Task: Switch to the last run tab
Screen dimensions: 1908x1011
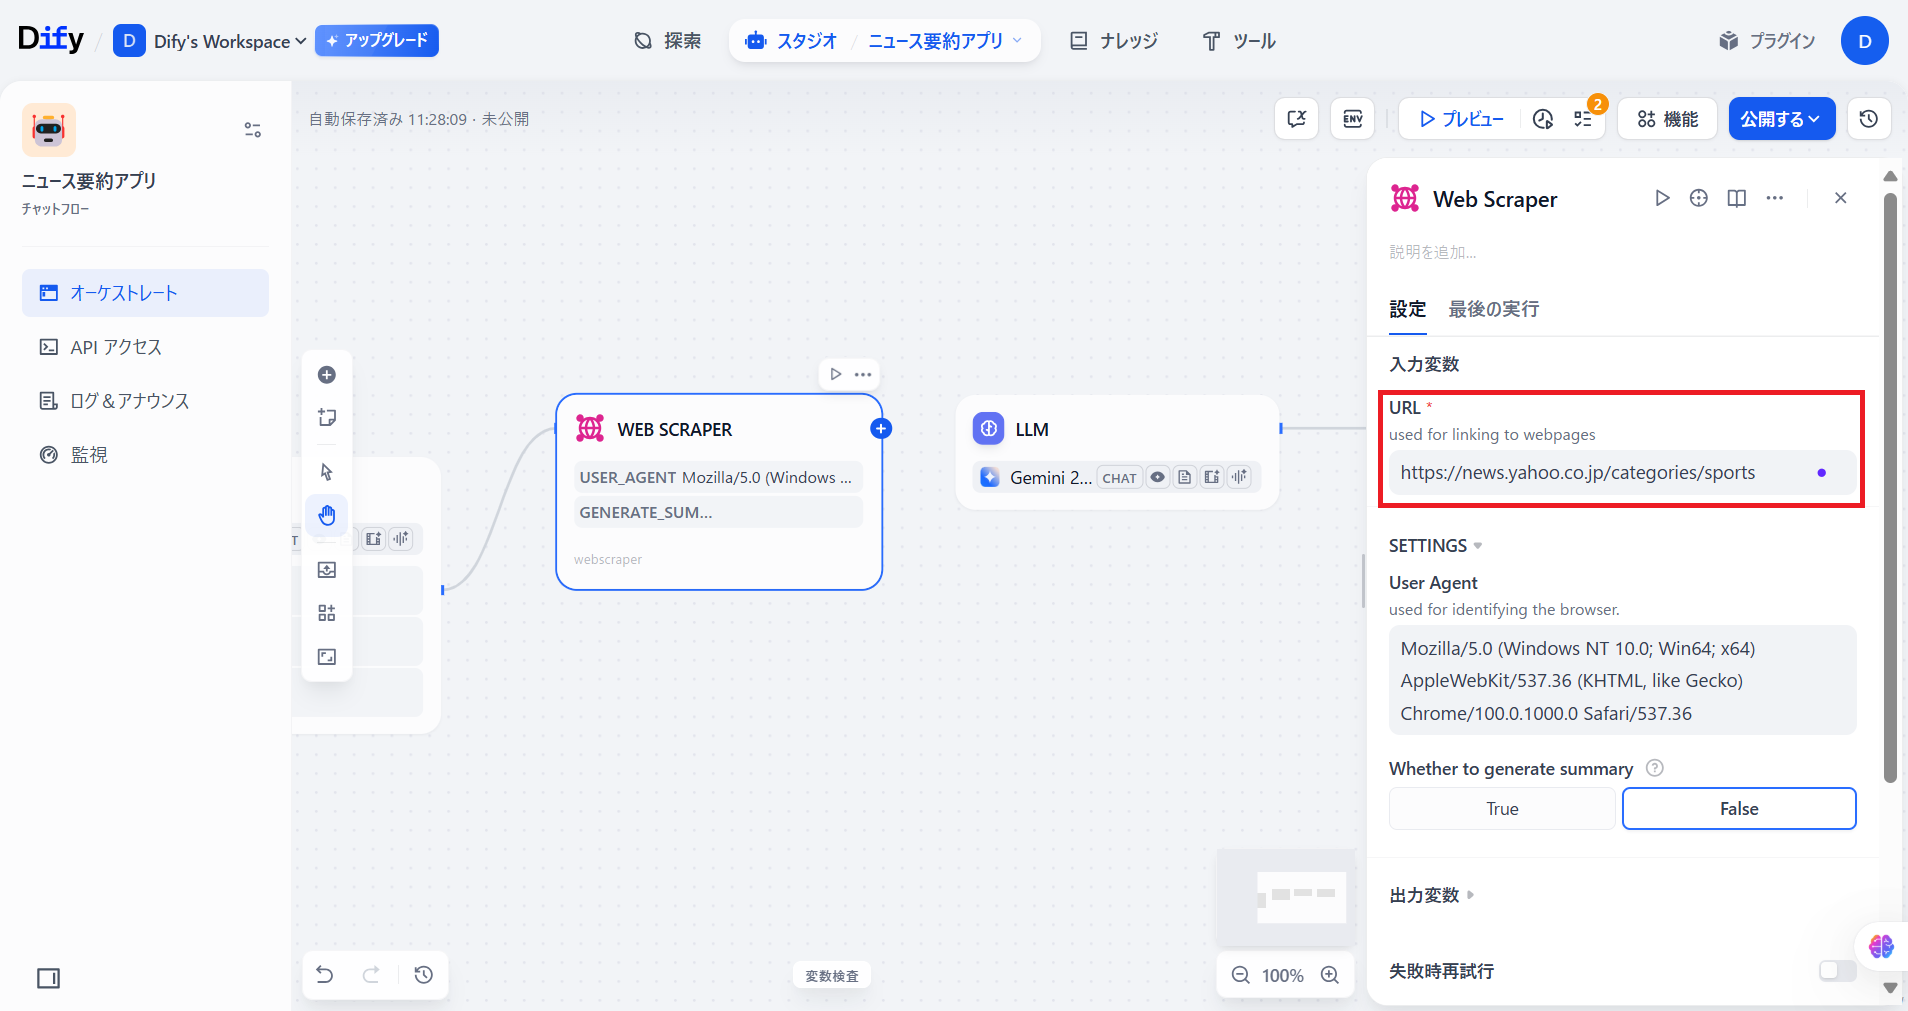Action: tap(1493, 309)
